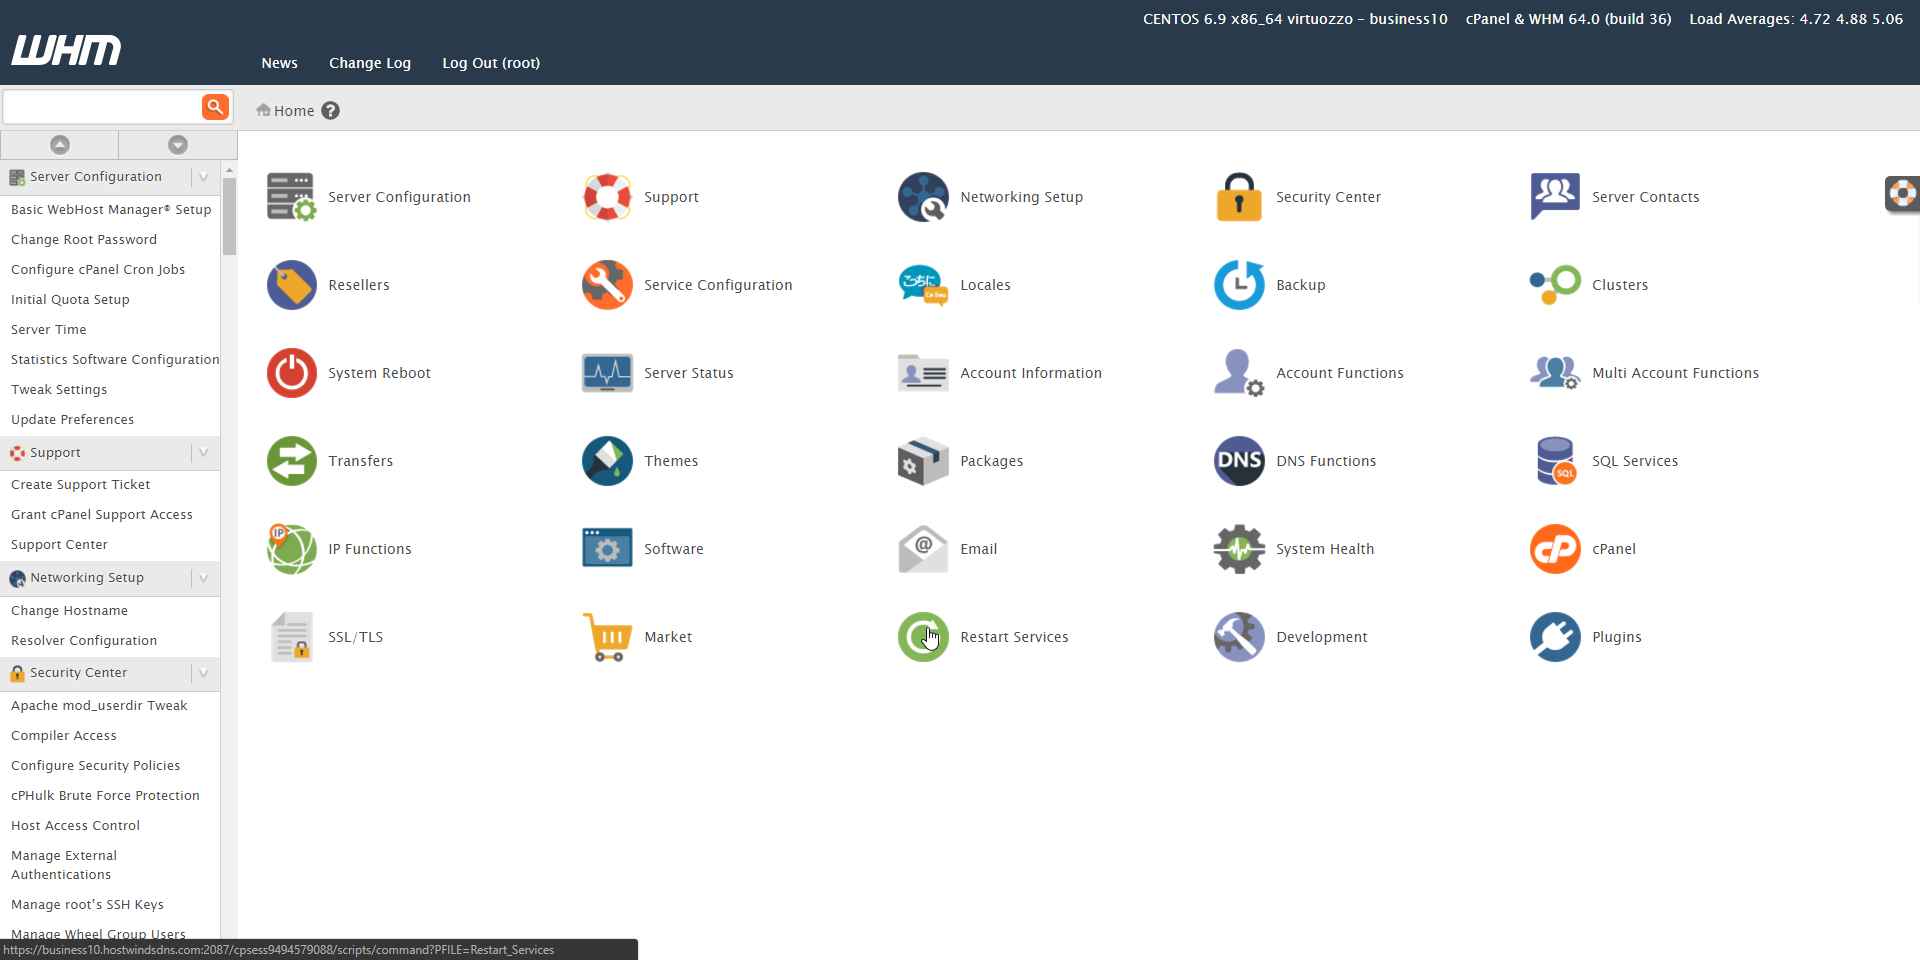Click Log Out (root) in header
Viewport: 1920px width, 960px height.
(491, 63)
